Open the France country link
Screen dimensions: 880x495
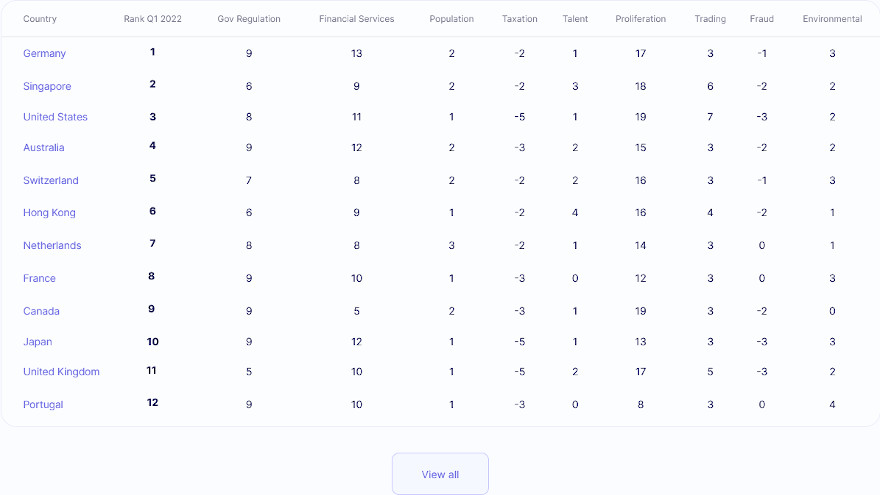[39, 279]
